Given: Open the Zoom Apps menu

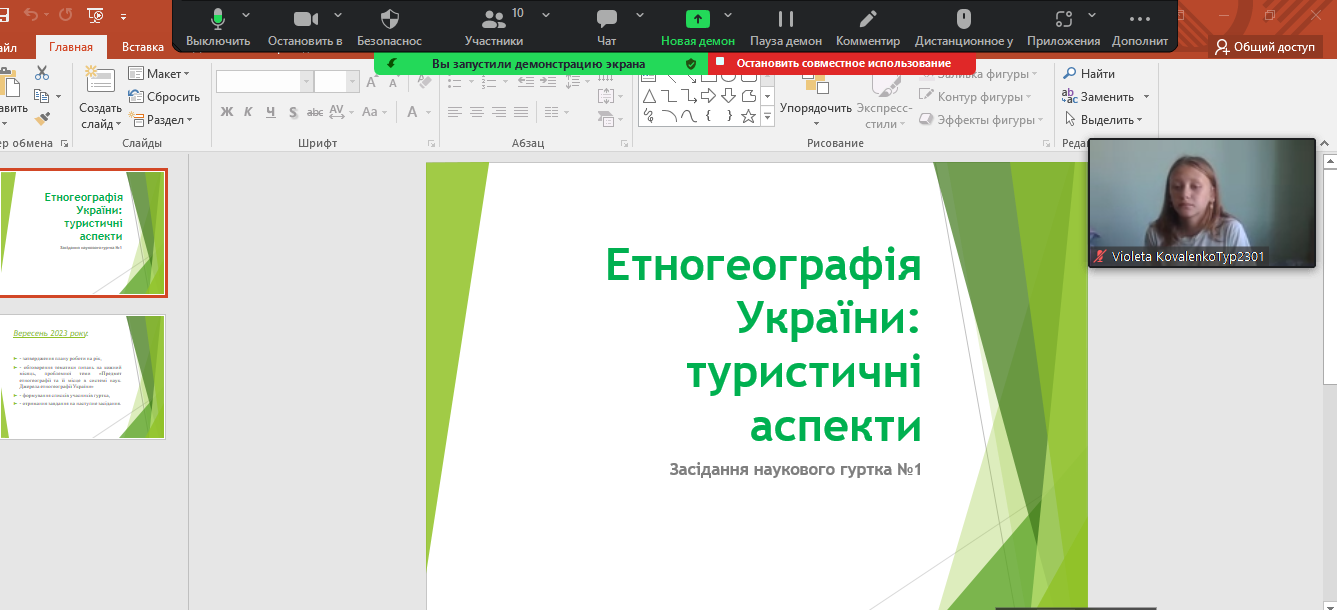Looking at the screenshot, I should coord(1064,20).
